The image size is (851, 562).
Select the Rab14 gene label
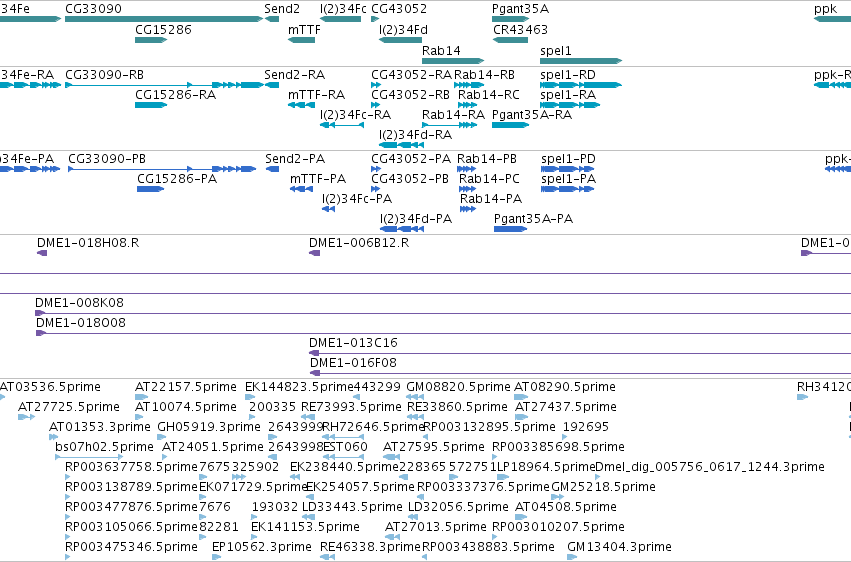pos(441,50)
